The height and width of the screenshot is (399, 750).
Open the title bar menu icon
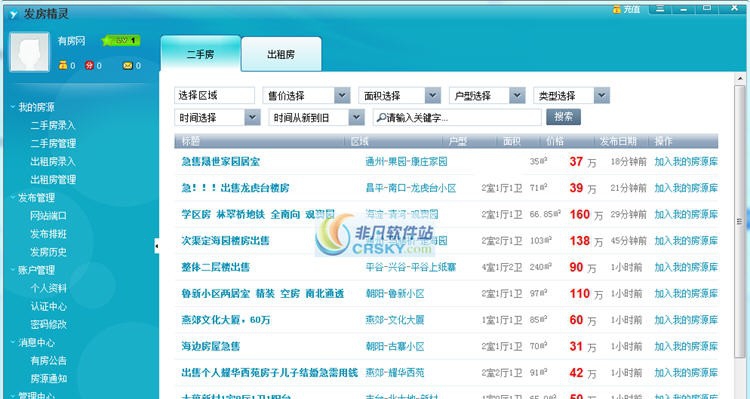[x=660, y=8]
